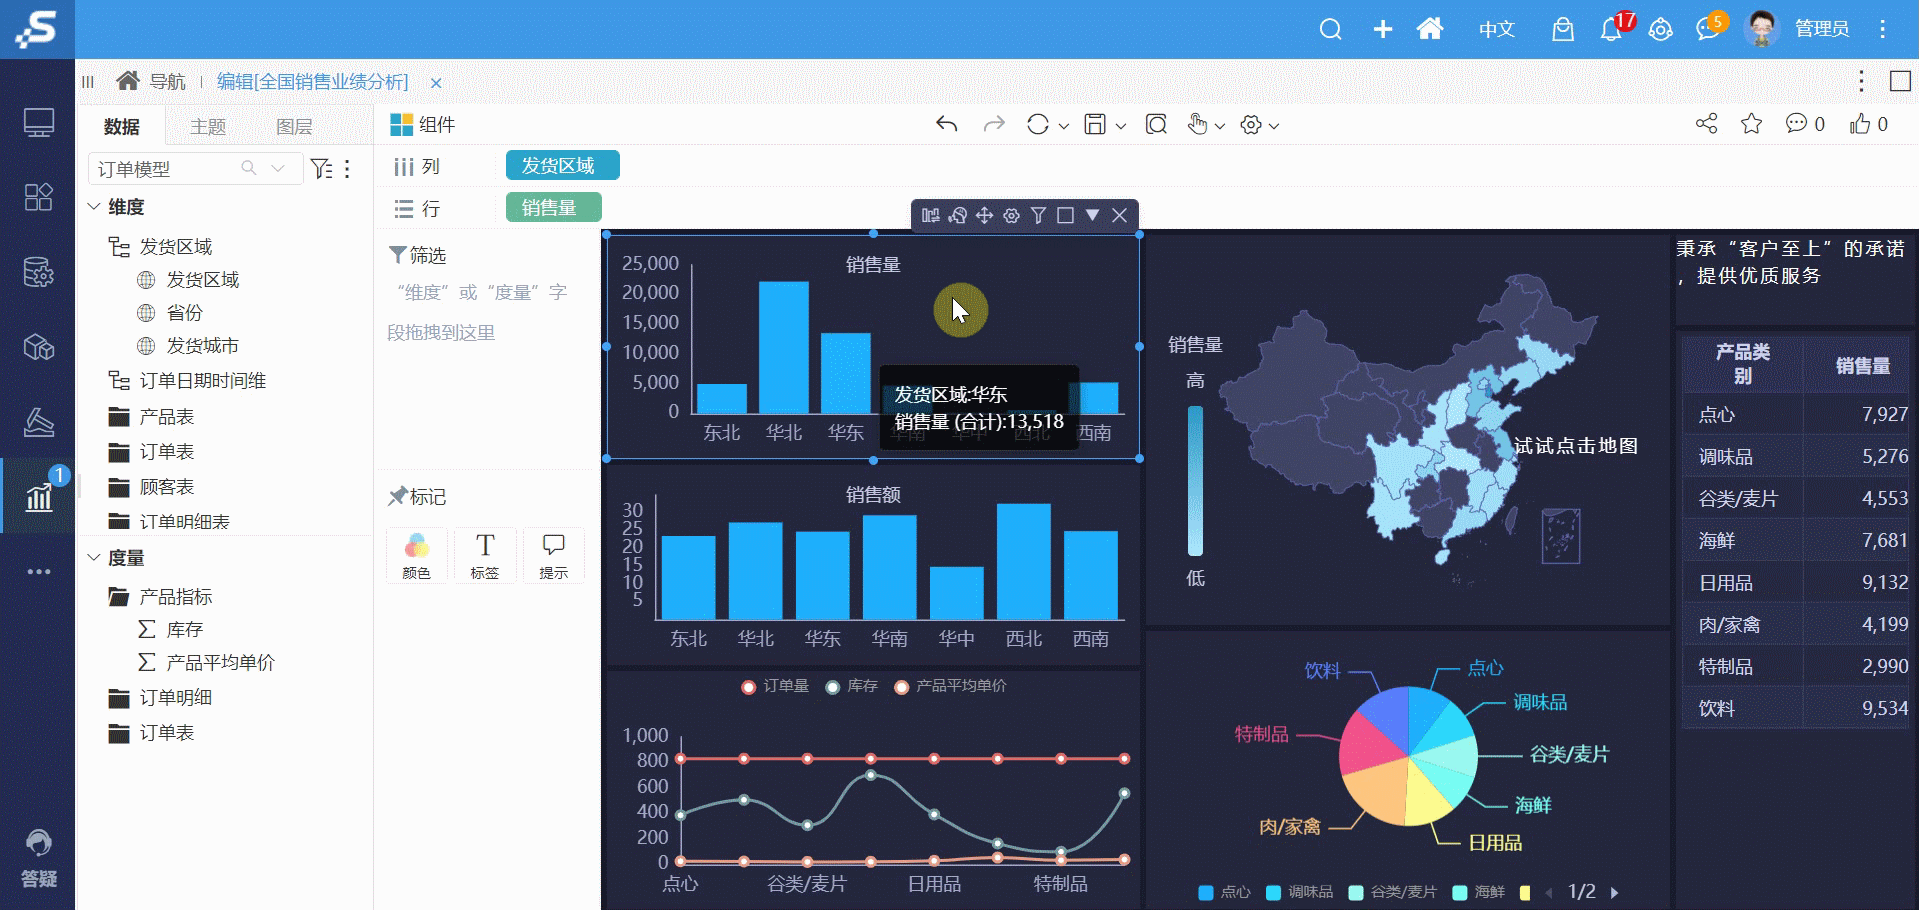Viewport: 1919px width, 910px height.
Task: Collapse the 度量 section
Action: pos(94,557)
